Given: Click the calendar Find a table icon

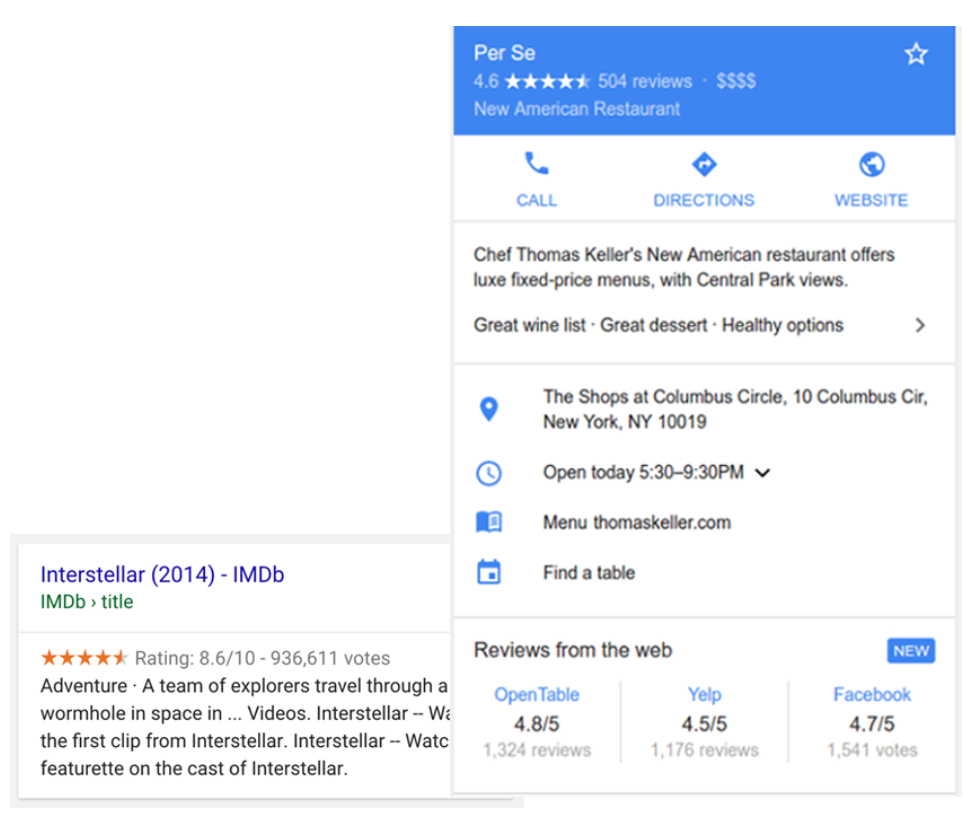Looking at the screenshot, I should pyautogui.click(x=489, y=573).
